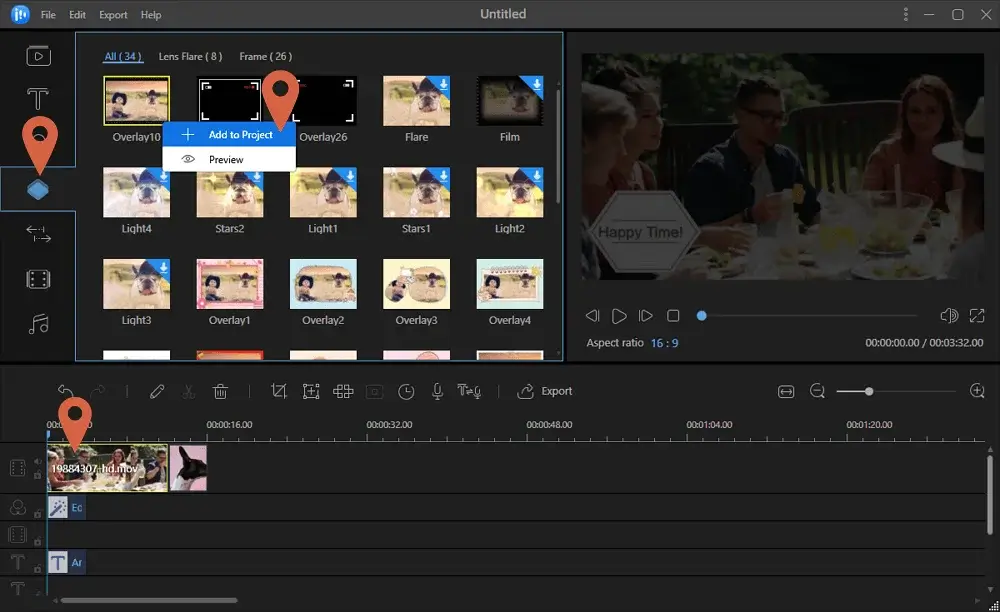Adjust clip duration using the clock icon

pos(406,391)
